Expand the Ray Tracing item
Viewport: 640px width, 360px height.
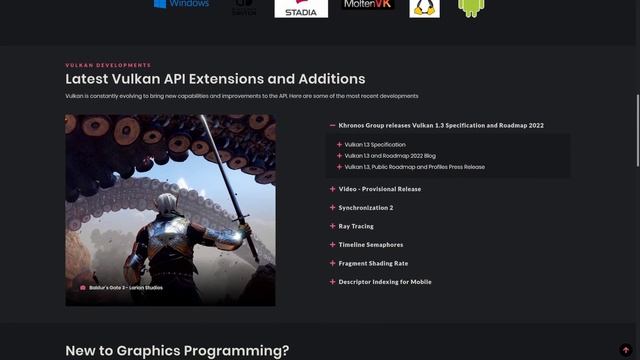(x=351, y=226)
